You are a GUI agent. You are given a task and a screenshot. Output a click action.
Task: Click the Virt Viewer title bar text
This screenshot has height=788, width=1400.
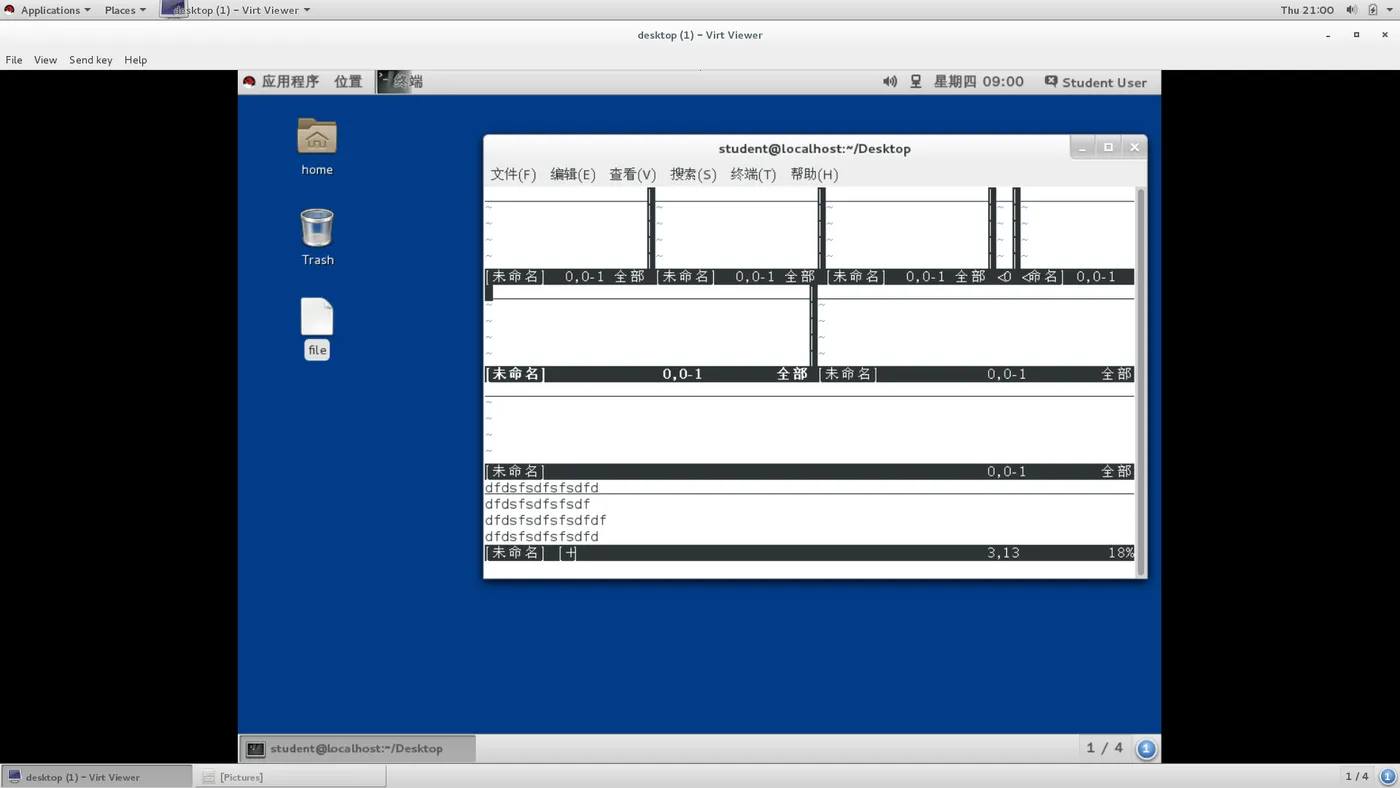pos(700,35)
